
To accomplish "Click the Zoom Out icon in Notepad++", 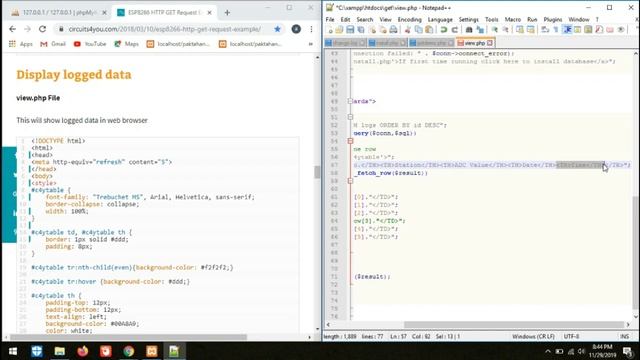I will pyautogui.click(x=505, y=29).
